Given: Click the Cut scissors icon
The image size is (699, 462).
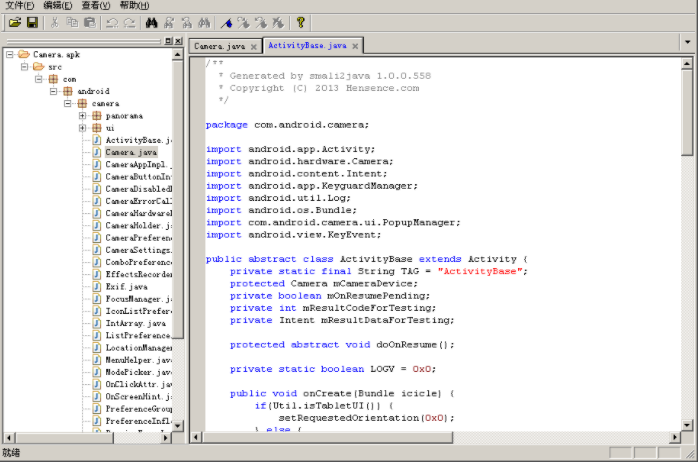Looking at the screenshot, I should pyautogui.click(x=55, y=22).
